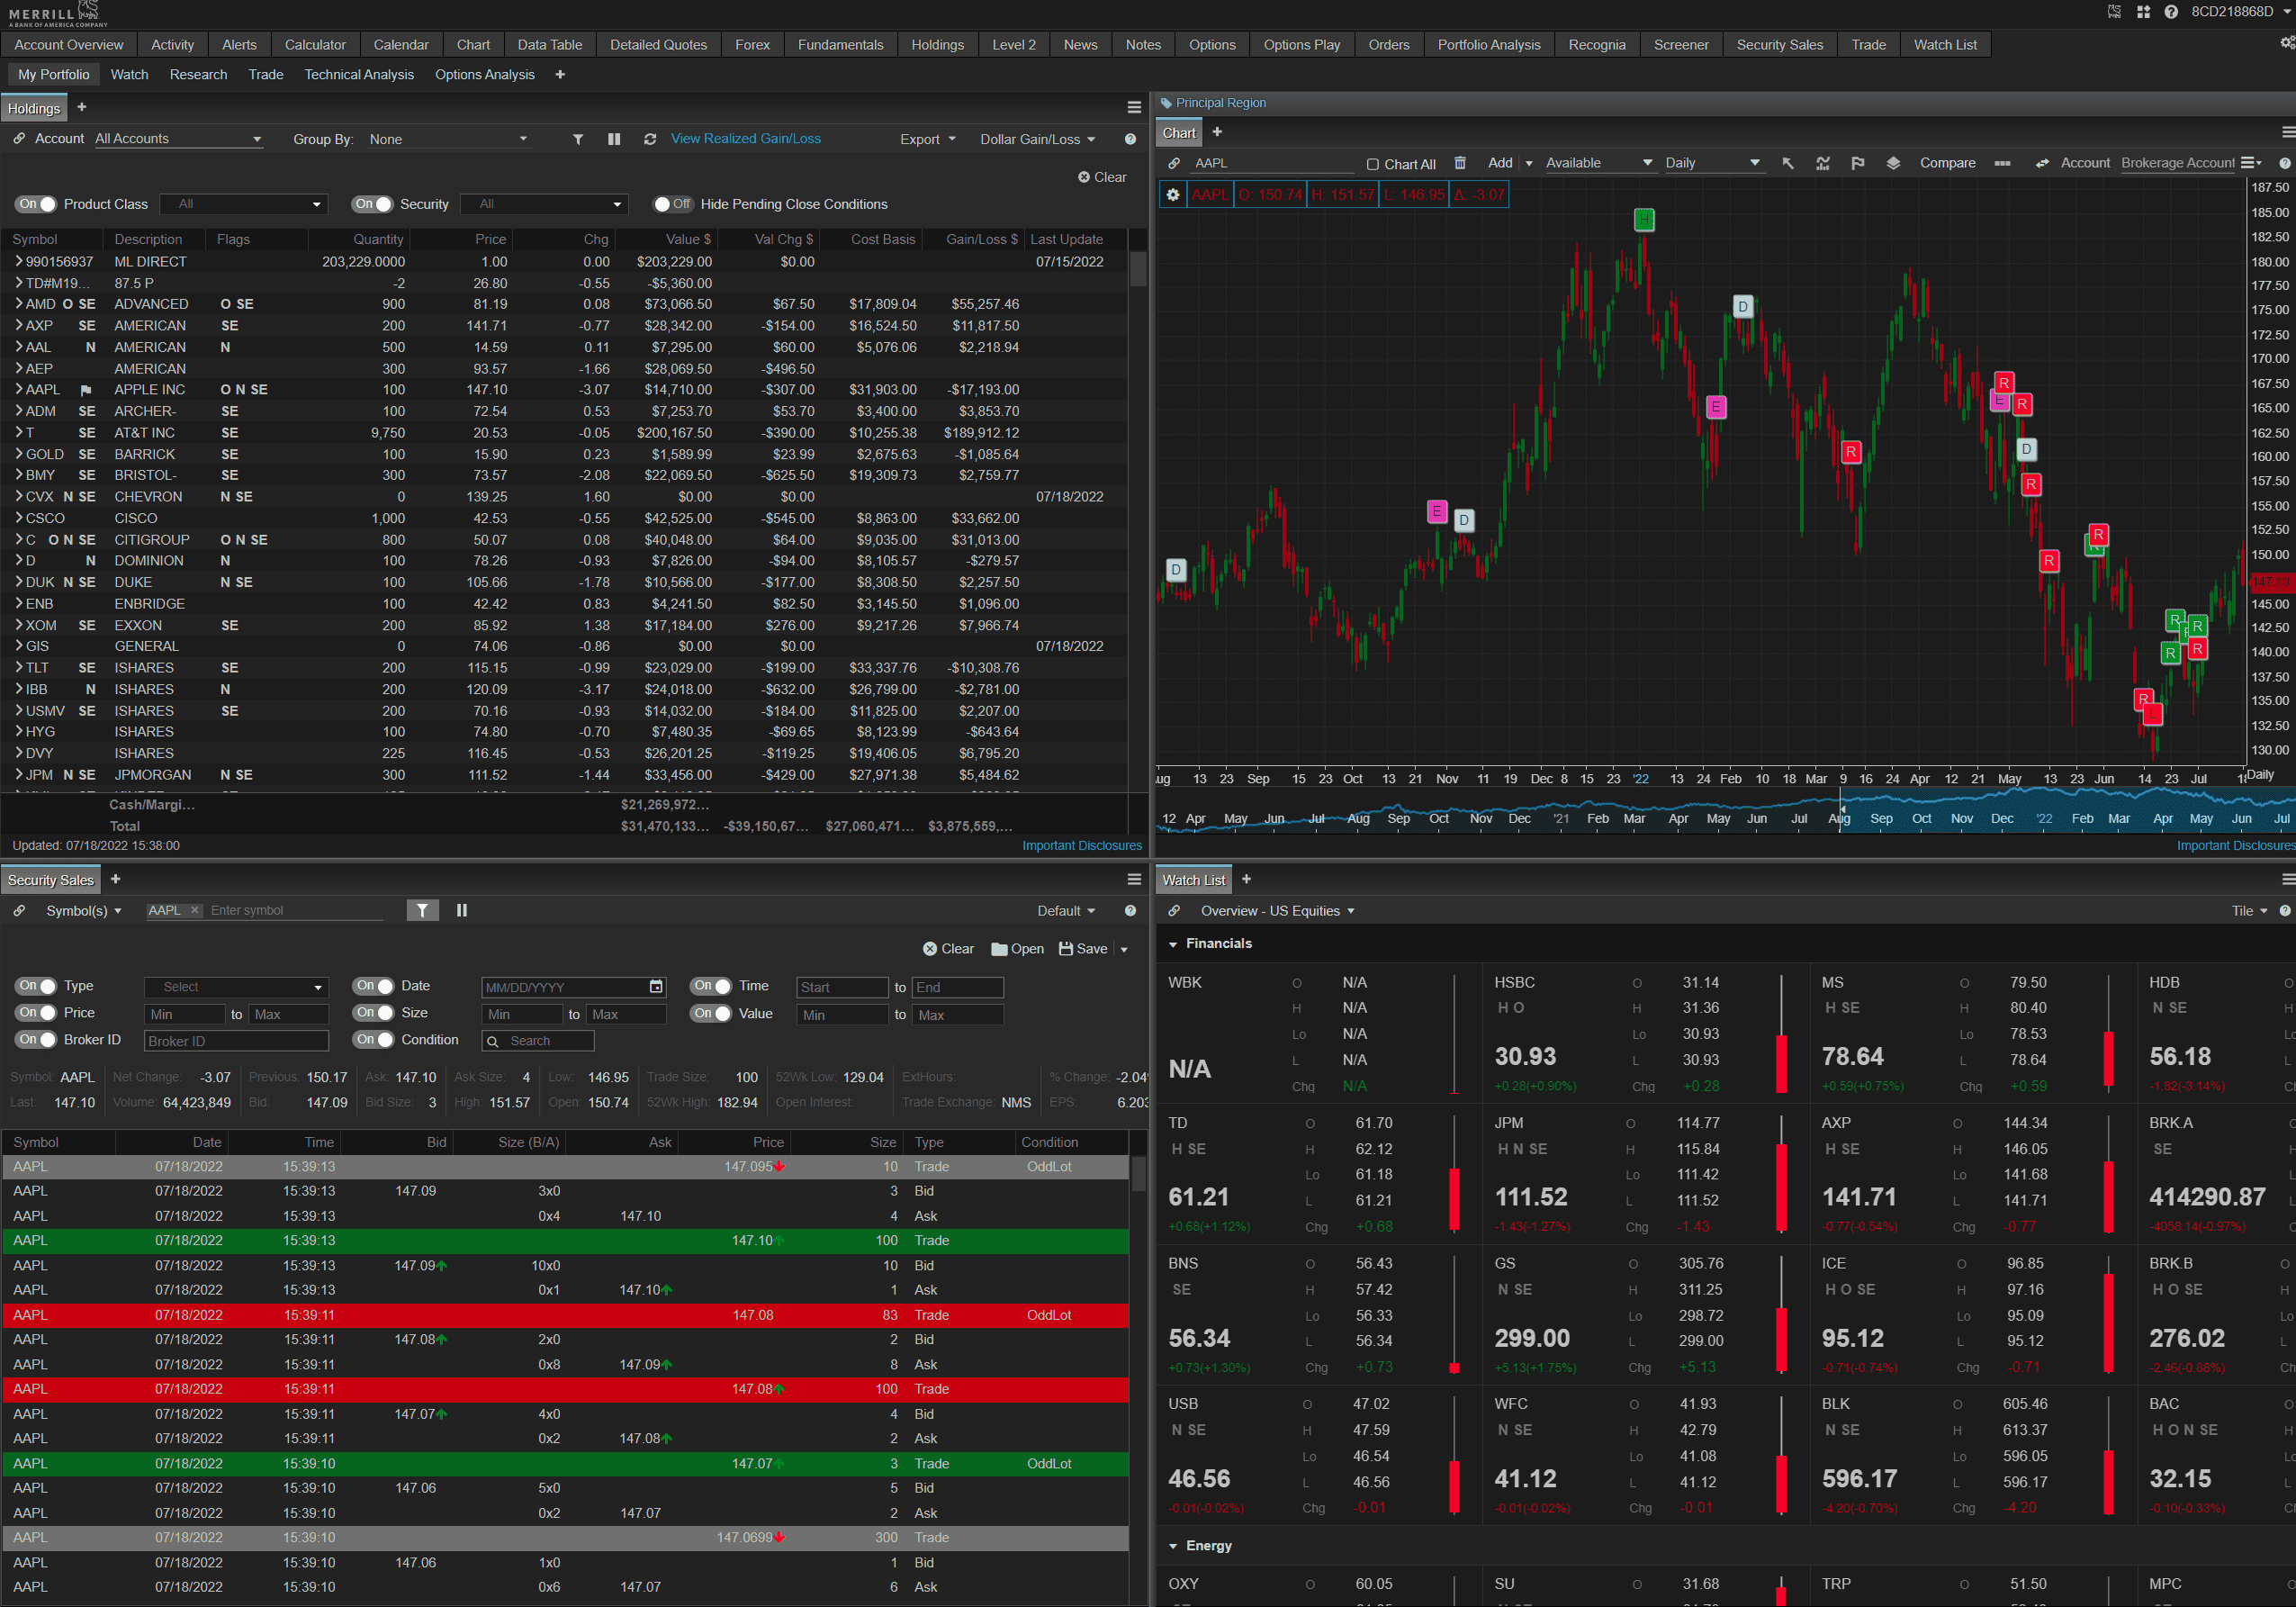Switch to the Technical Analysis tab
Image resolution: width=2296 pixels, height=1607 pixels.
coord(359,74)
